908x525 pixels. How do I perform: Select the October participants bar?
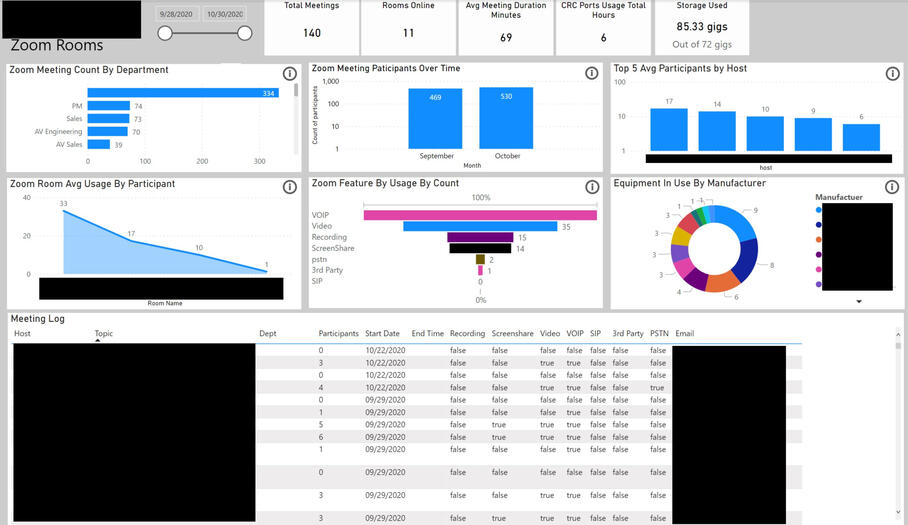point(506,118)
